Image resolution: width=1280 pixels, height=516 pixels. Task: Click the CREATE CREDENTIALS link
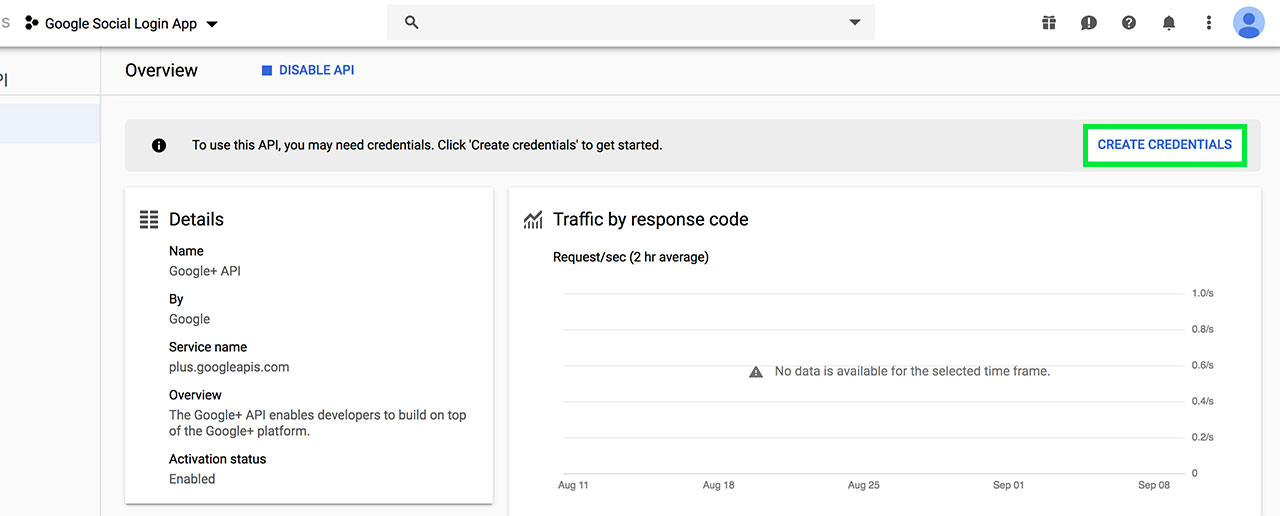[x=1165, y=145]
